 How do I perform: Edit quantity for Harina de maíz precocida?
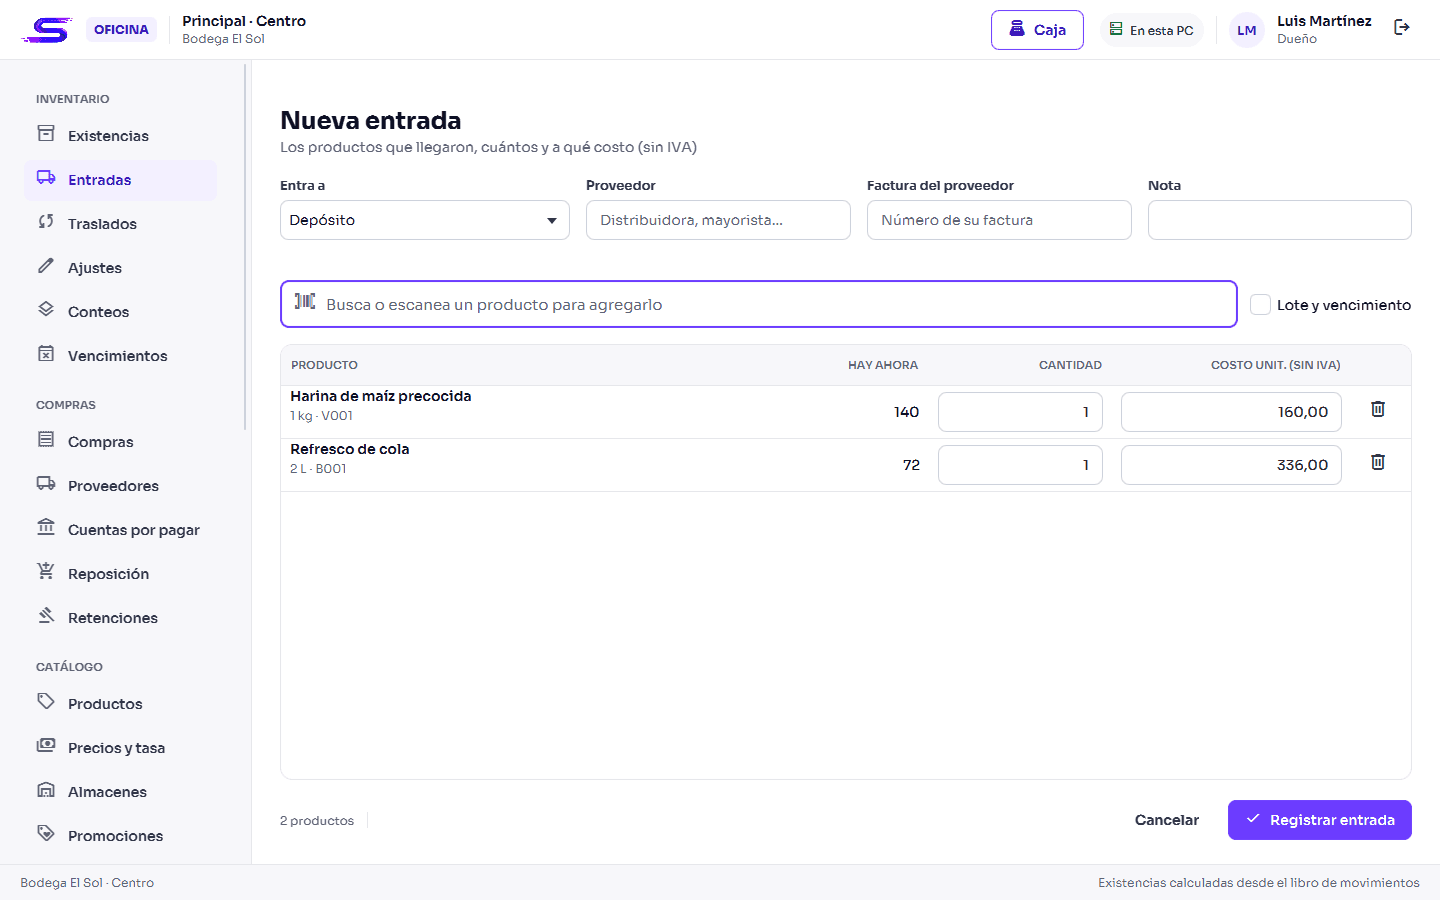point(1020,412)
